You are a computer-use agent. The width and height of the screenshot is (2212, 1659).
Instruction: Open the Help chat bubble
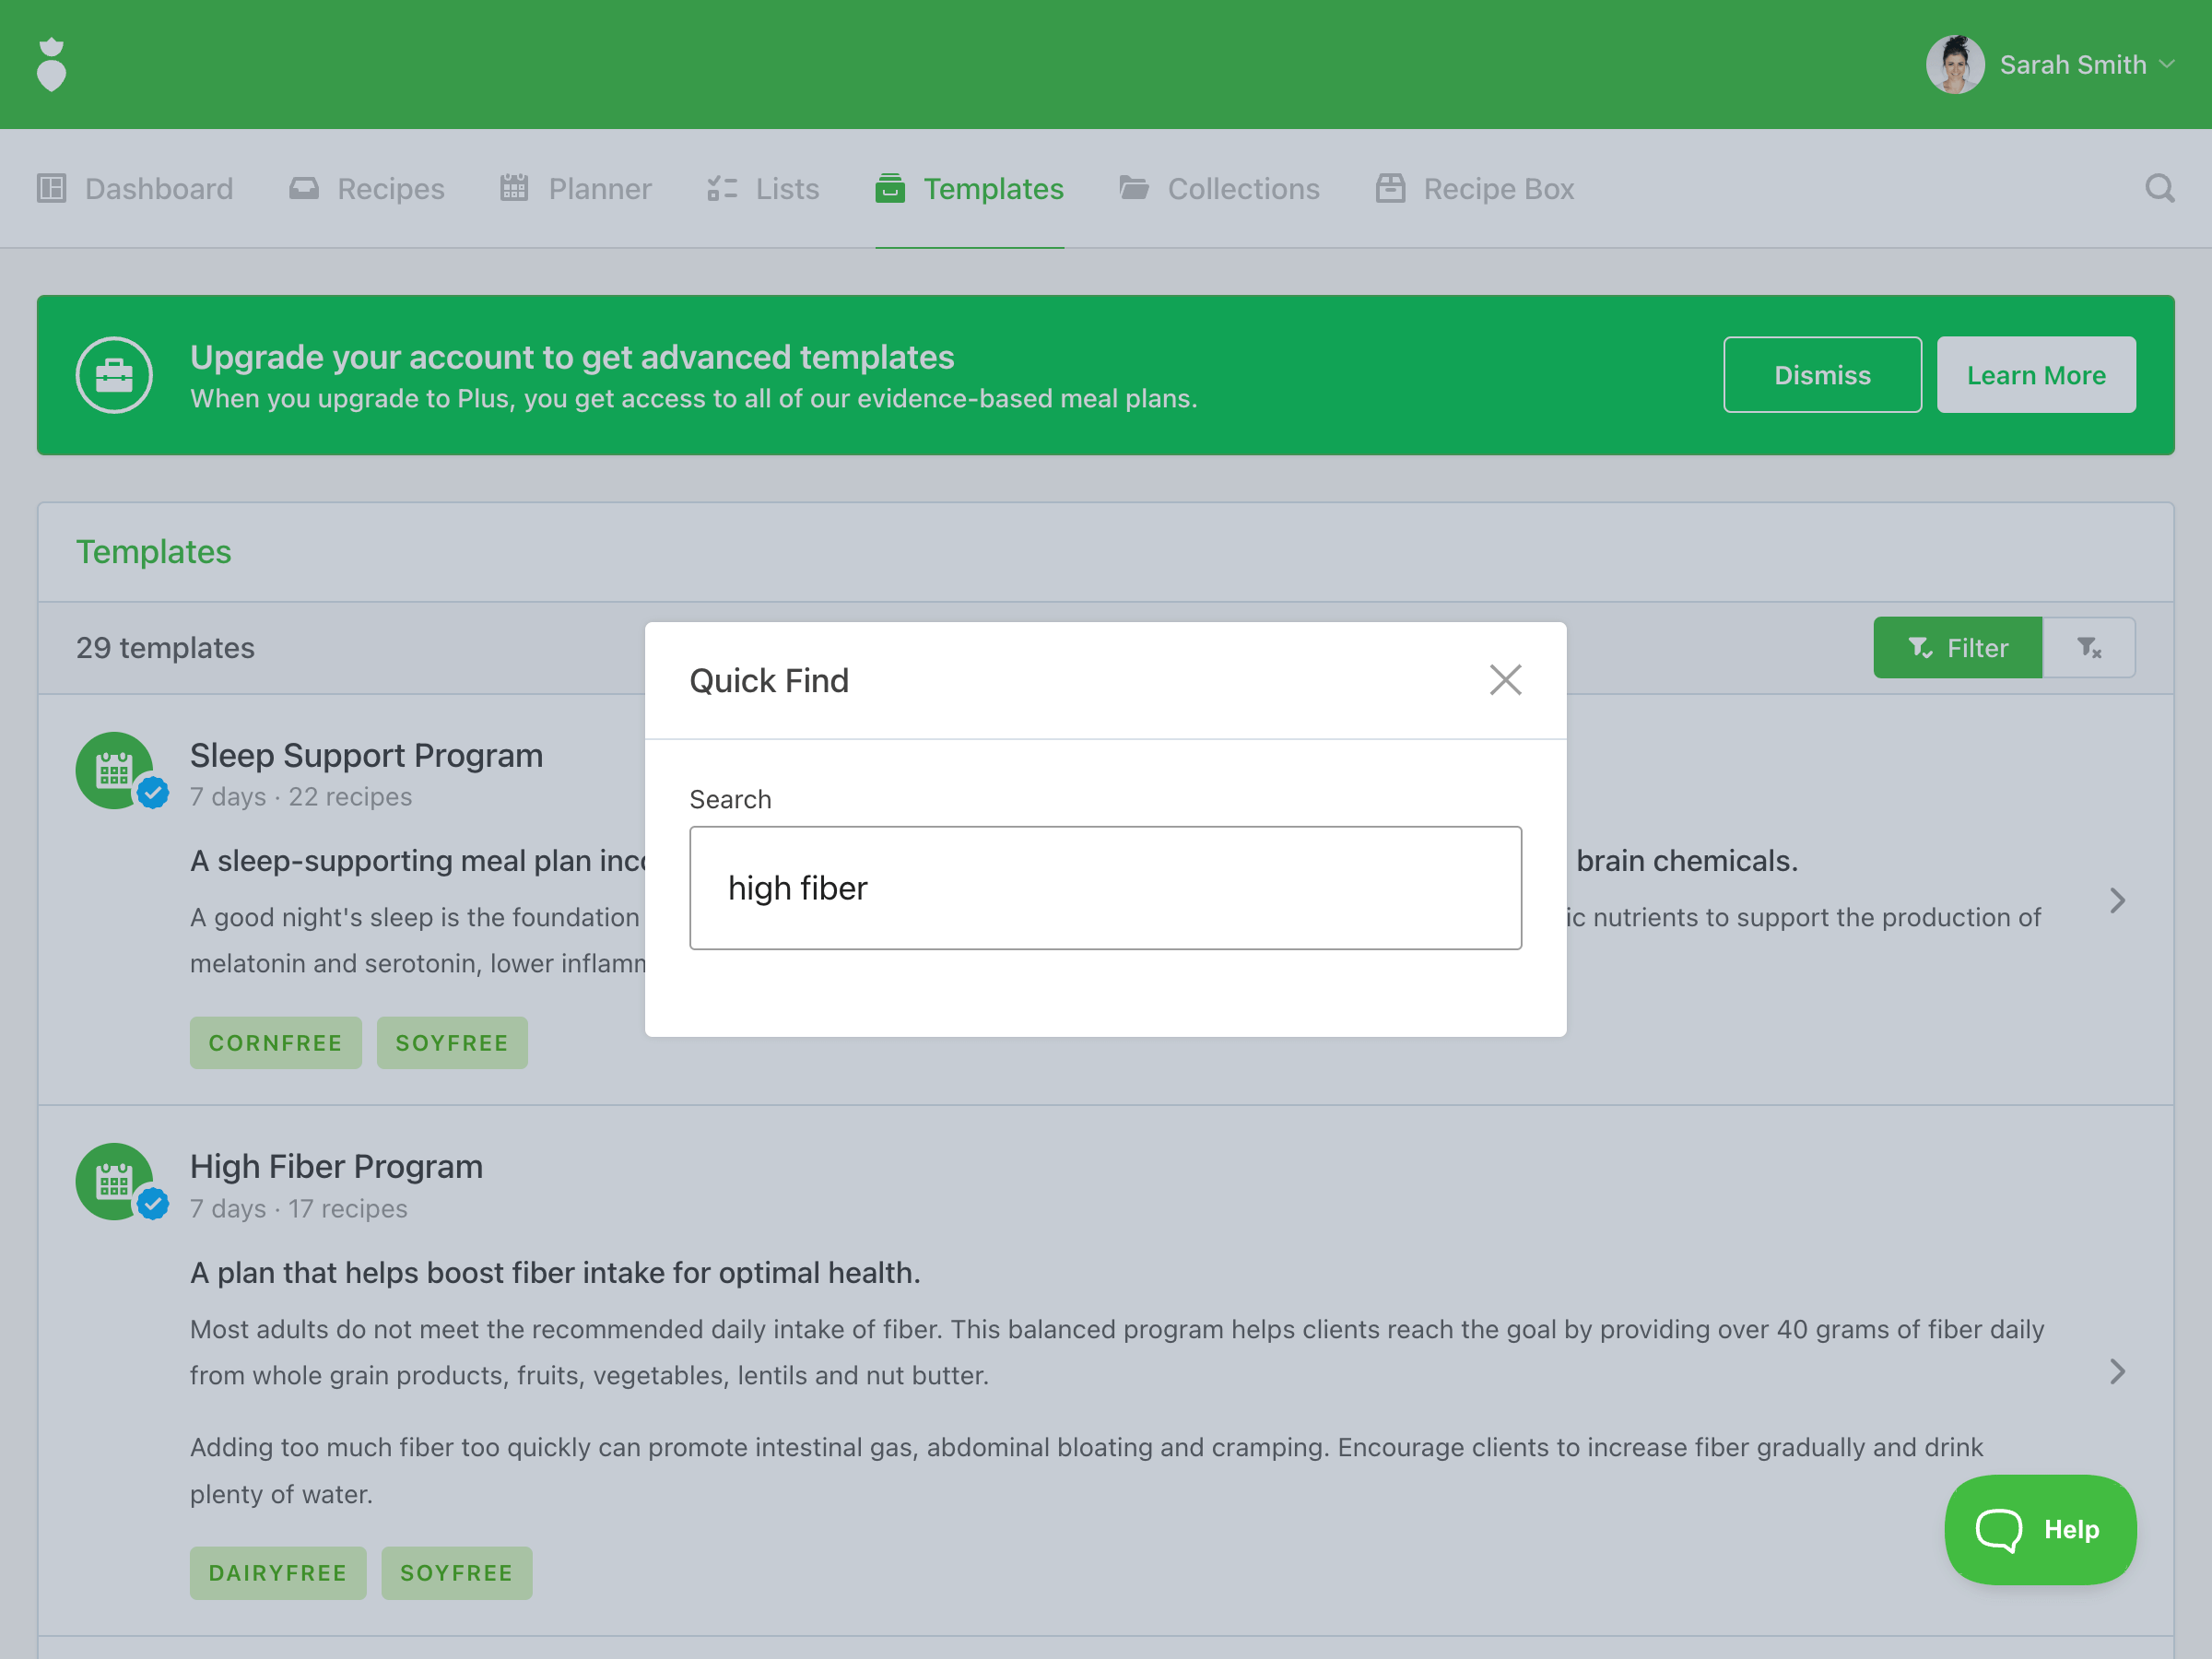(2039, 1529)
